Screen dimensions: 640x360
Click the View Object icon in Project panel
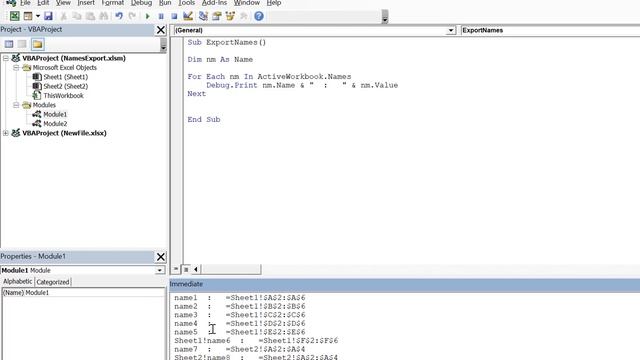click(22, 44)
